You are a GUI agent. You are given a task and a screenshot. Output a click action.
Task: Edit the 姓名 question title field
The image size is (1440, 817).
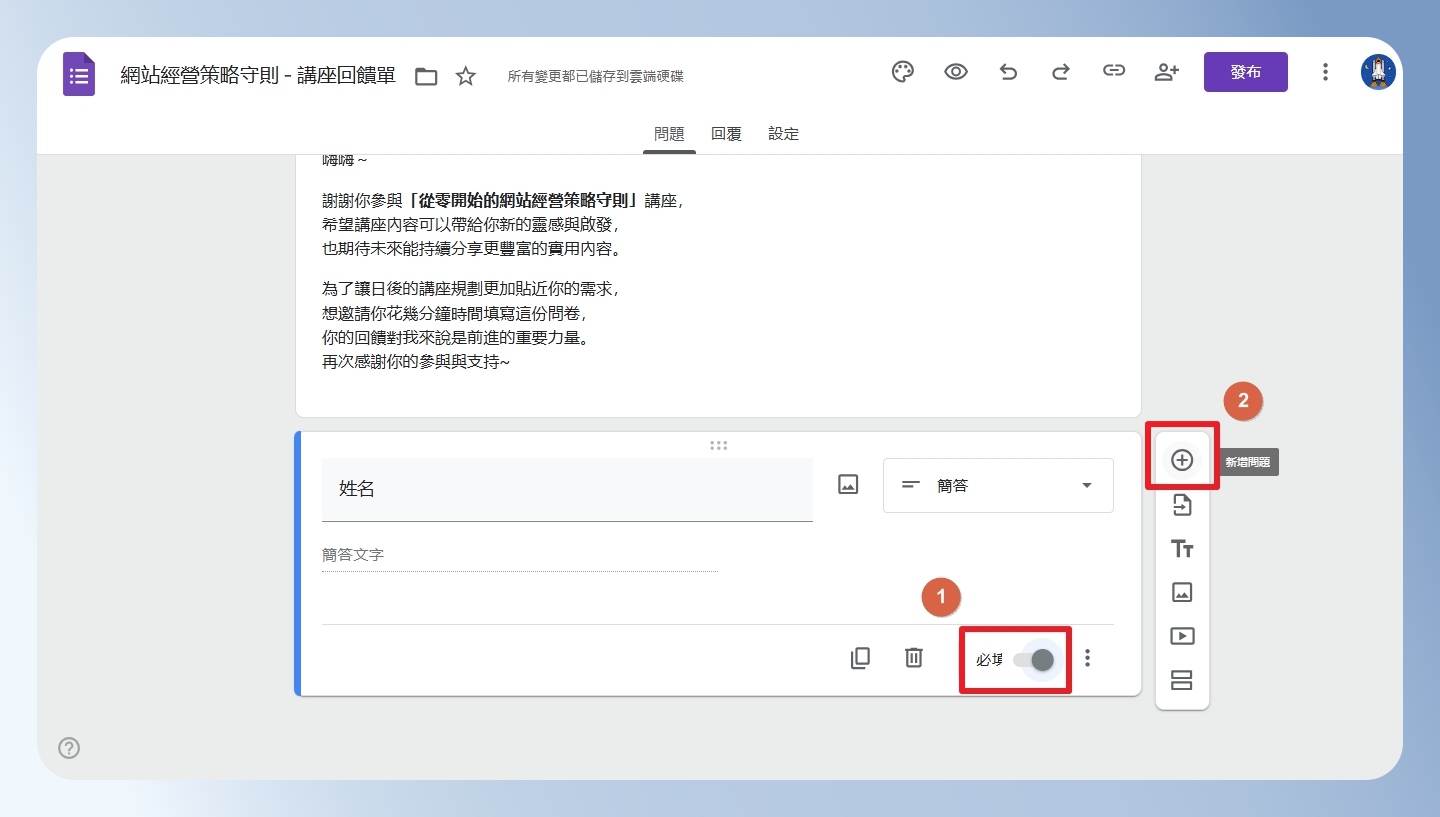tap(567, 490)
